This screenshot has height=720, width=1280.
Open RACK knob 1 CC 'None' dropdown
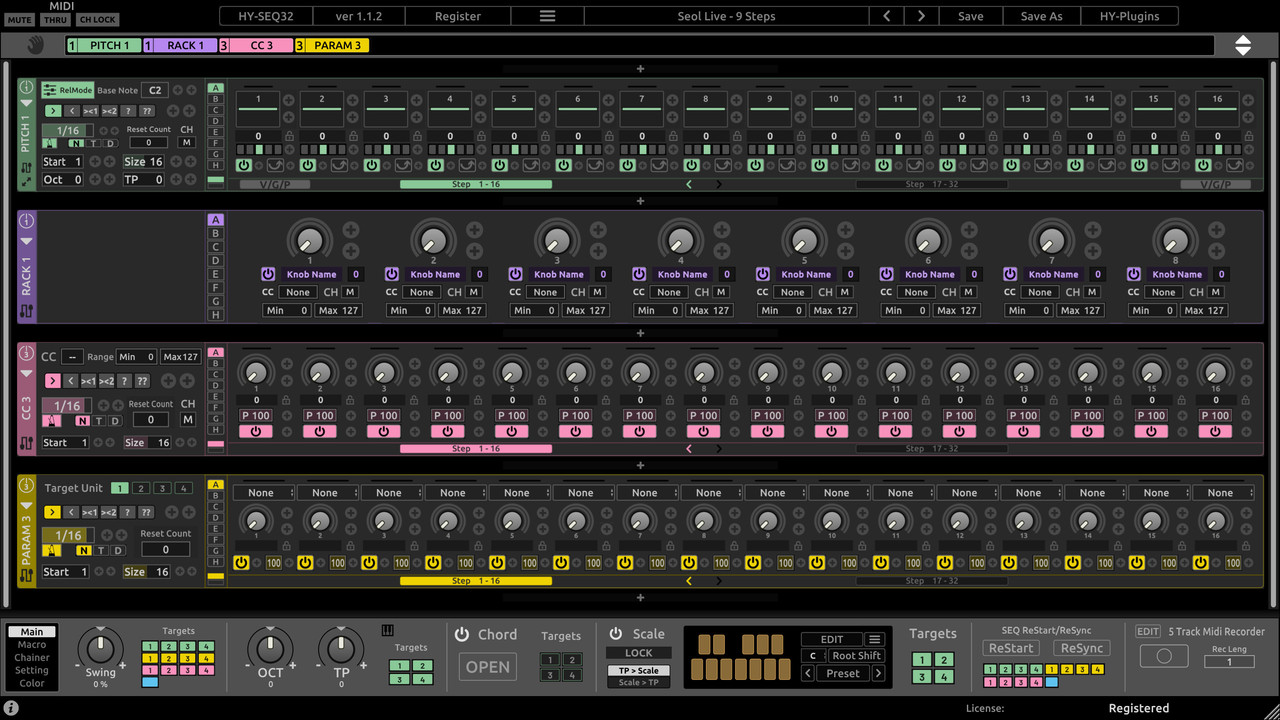[298, 292]
